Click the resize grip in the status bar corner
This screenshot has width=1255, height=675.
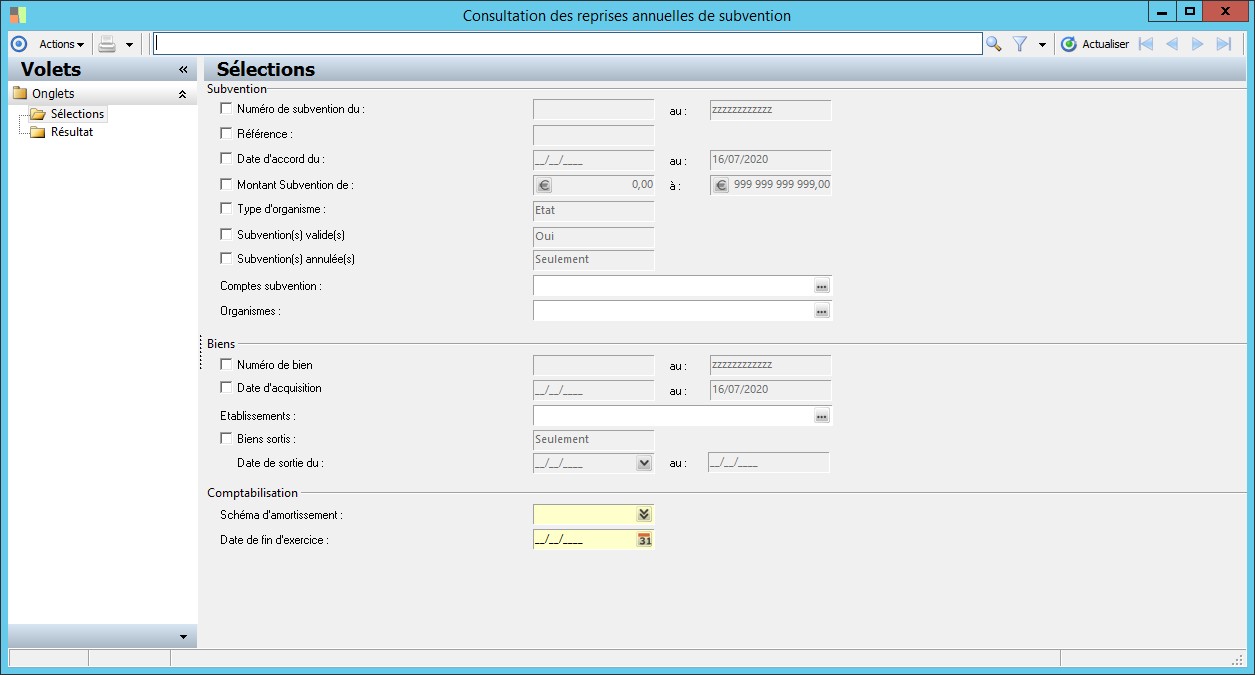point(1237,659)
